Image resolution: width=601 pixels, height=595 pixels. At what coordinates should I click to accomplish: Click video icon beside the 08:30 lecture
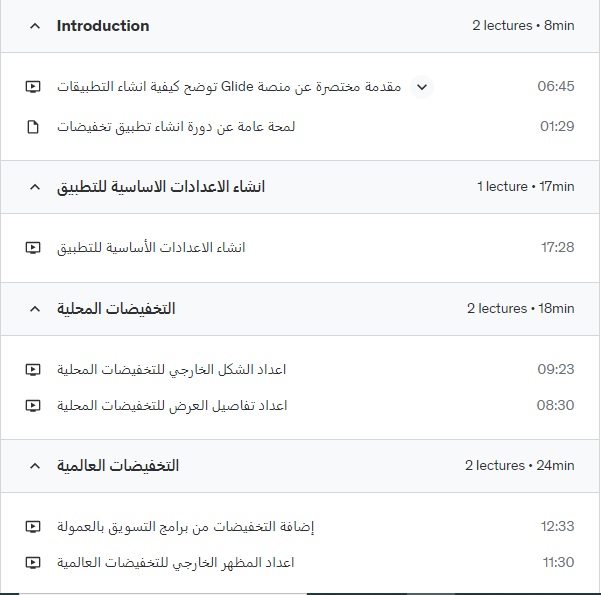(x=33, y=406)
